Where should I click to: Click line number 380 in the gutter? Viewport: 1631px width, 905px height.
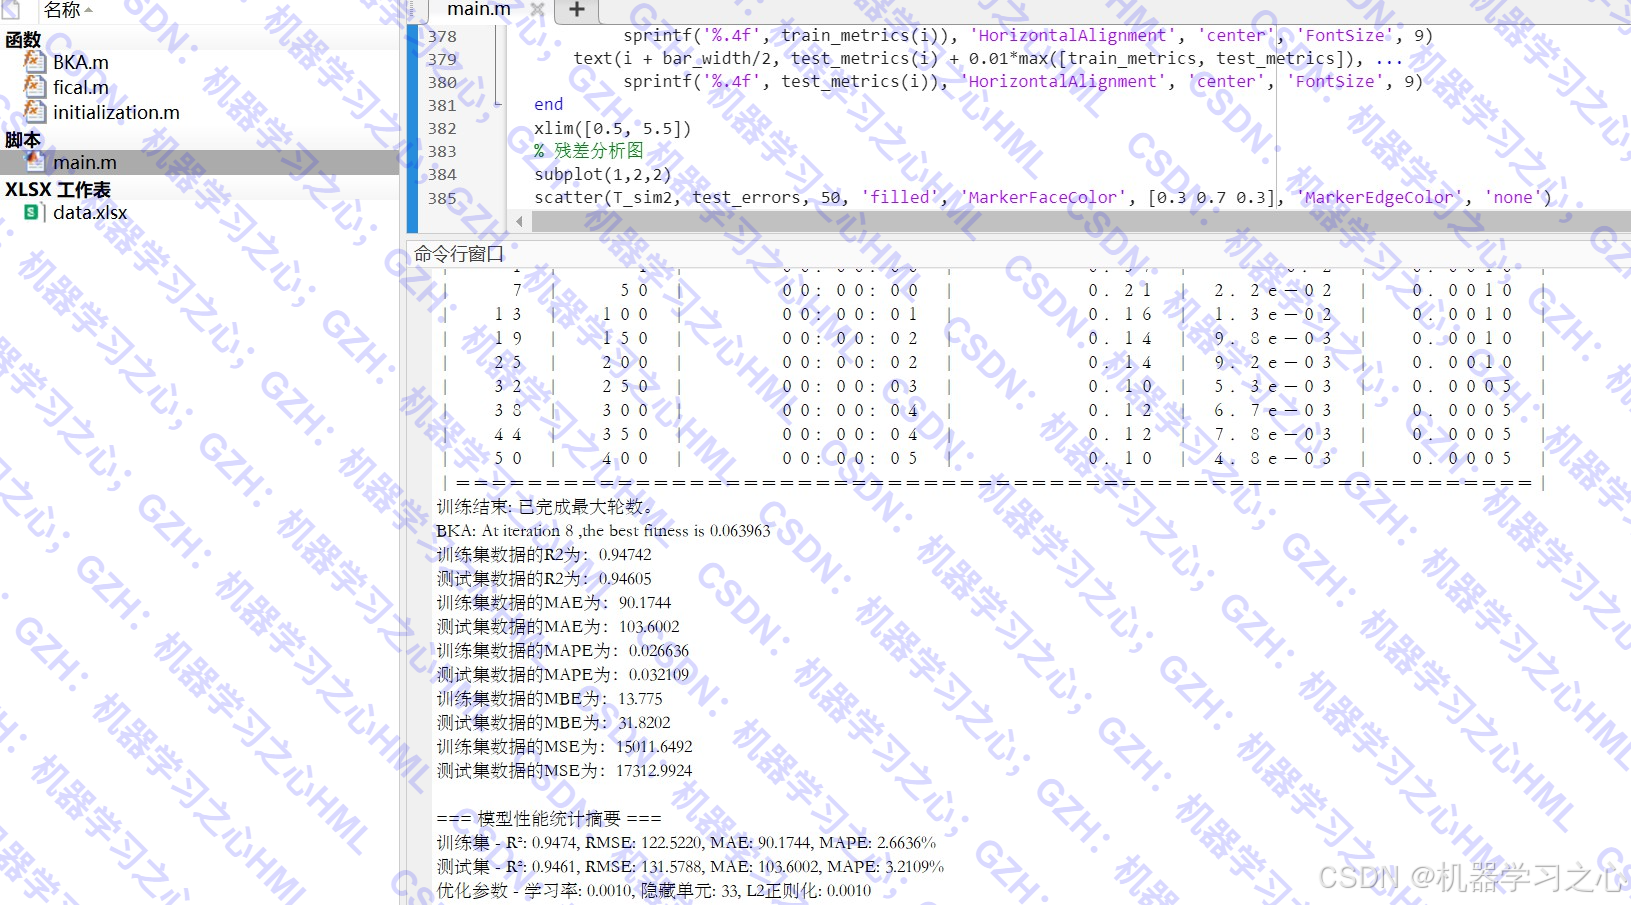tap(442, 82)
